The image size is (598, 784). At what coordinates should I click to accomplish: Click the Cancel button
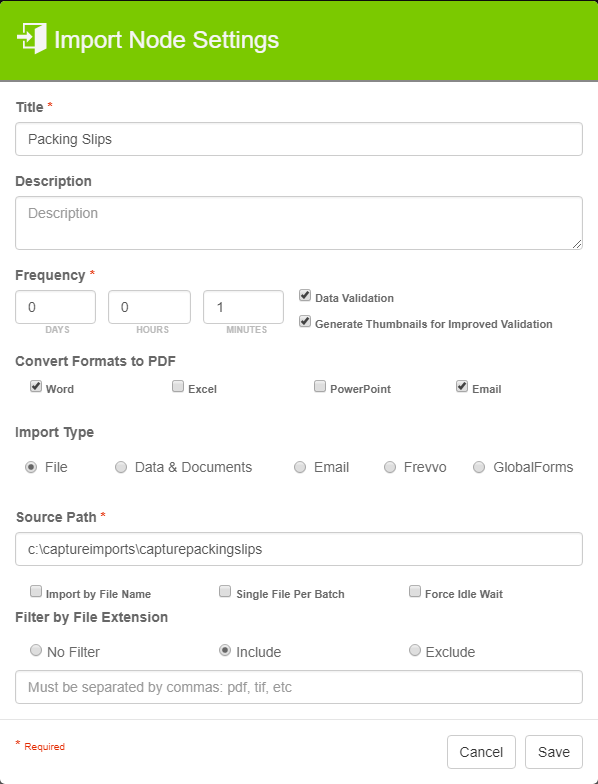tap(481, 752)
